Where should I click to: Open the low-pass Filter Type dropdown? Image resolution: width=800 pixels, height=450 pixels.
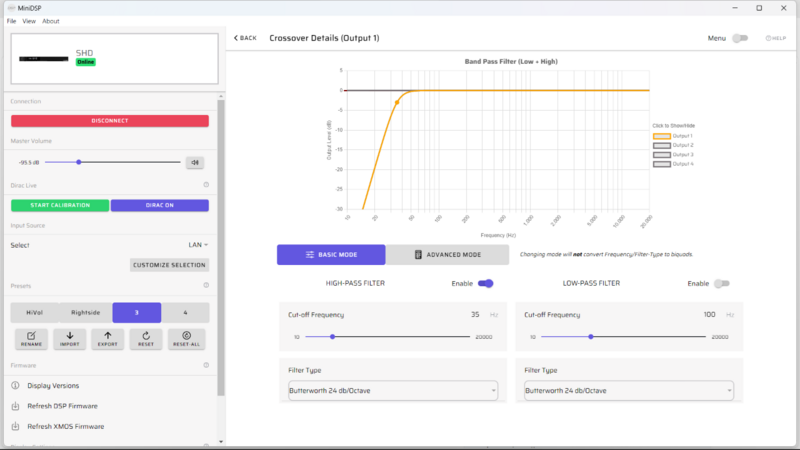click(627, 390)
